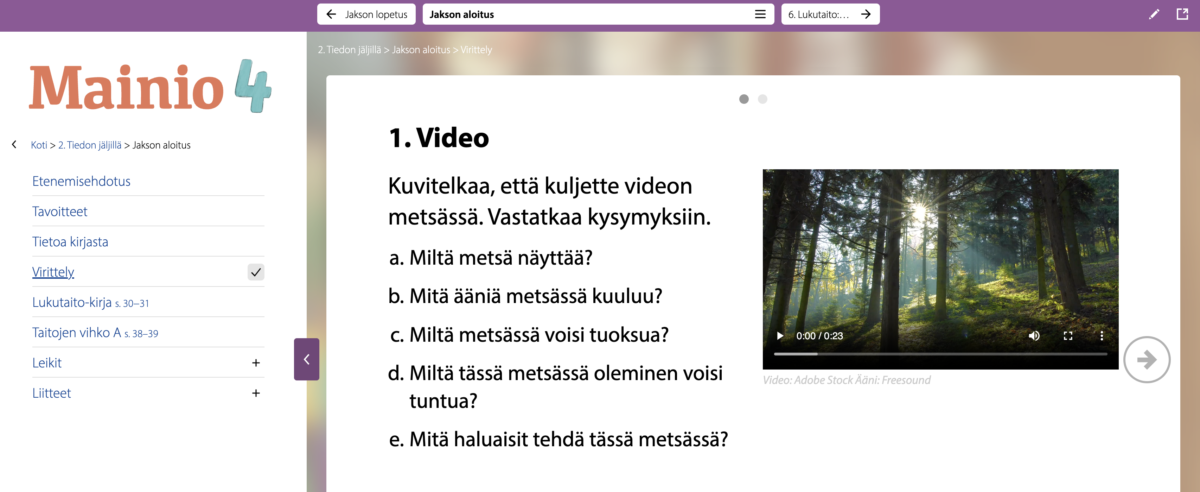Screen dimensions: 1200x492
Task: Expand the Liitteet section
Action: pyautogui.click(x=256, y=393)
